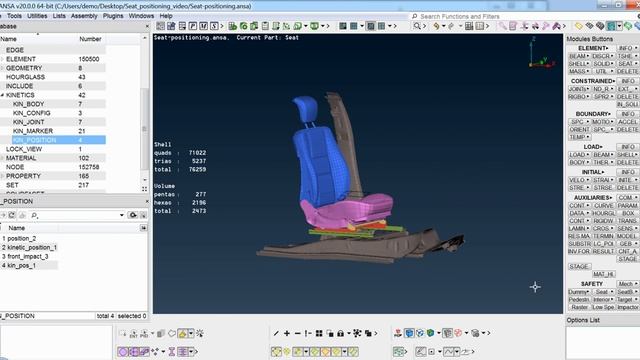
Task: Expand the MATERIAL tree node
Action: click(x=2, y=158)
